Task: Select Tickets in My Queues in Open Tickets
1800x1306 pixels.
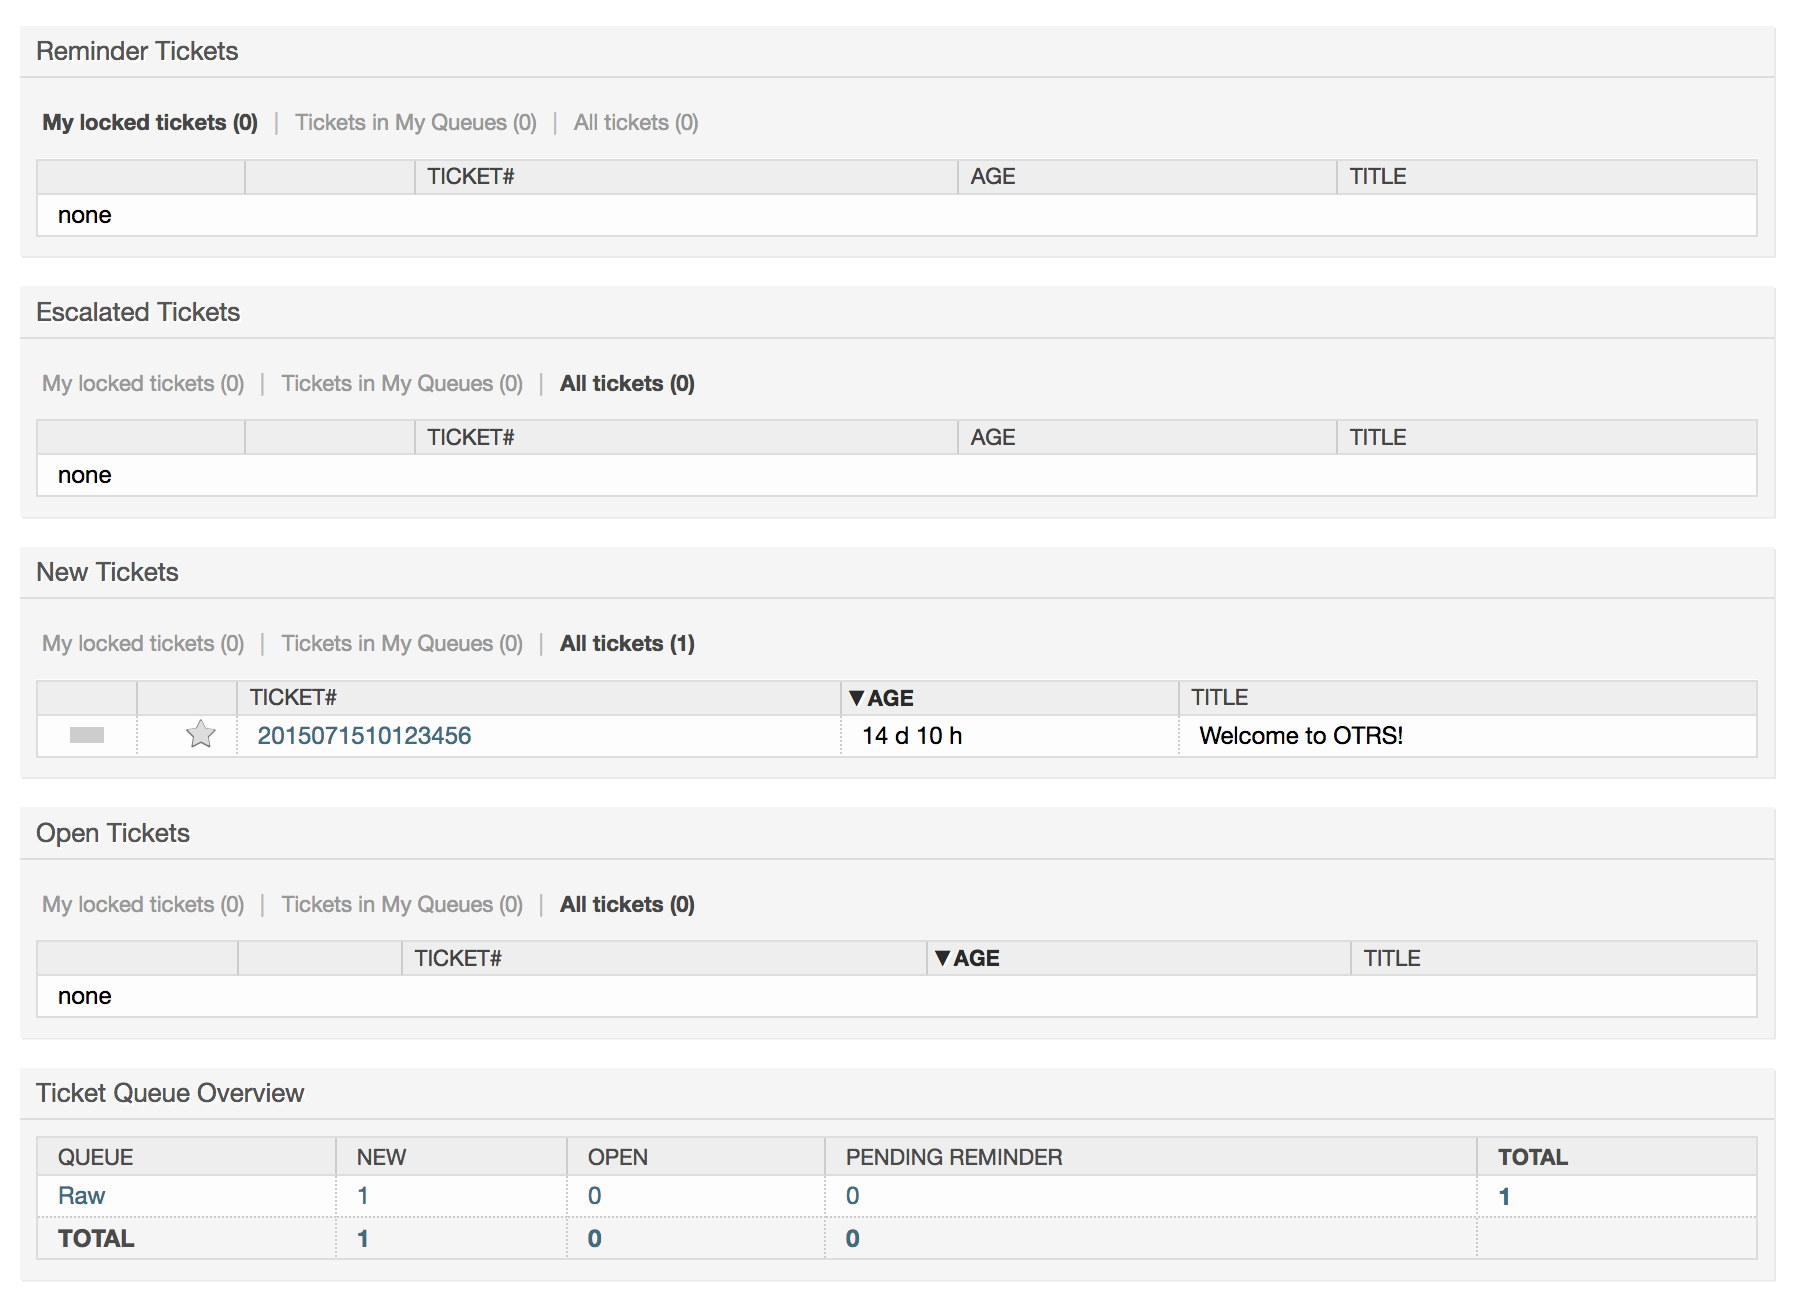Action: click(x=401, y=903)
